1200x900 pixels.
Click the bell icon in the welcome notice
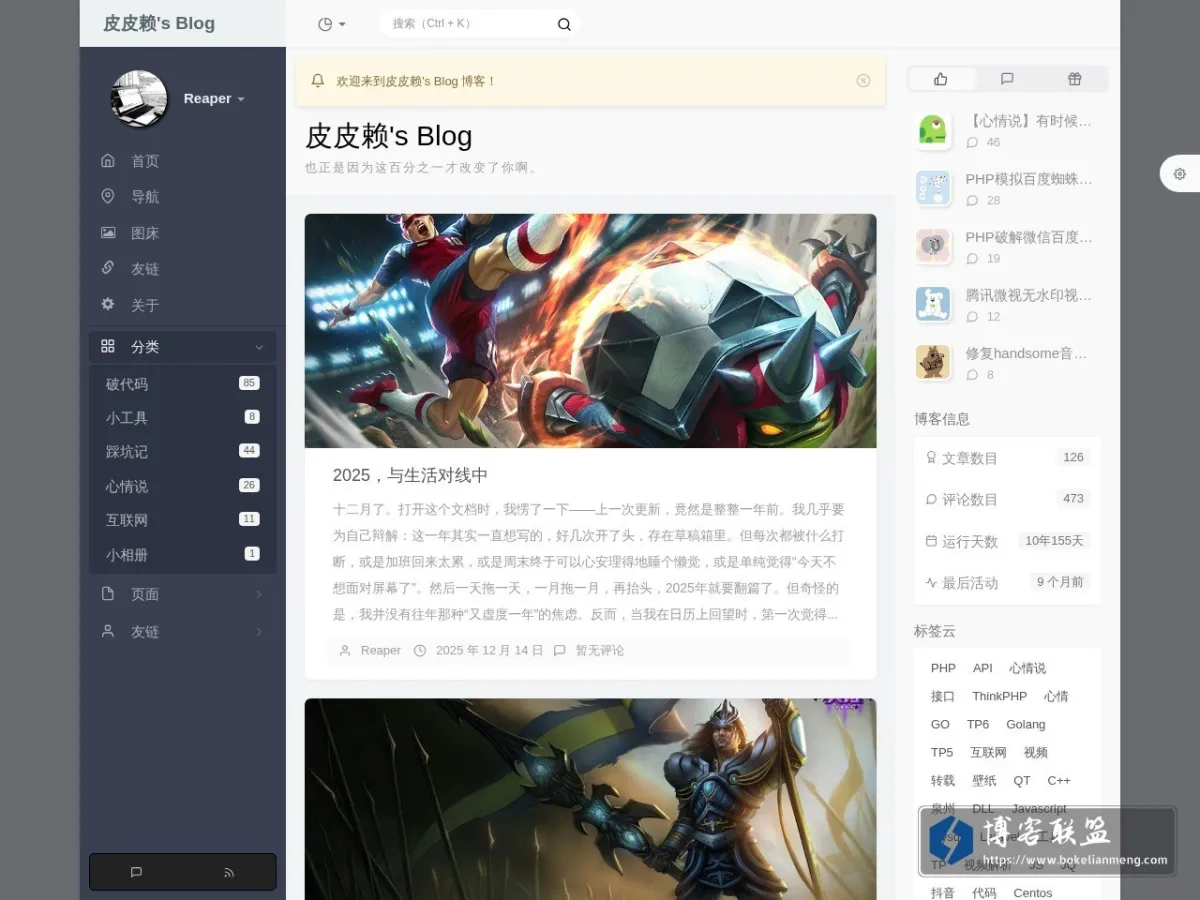click(x=318, y=80)
